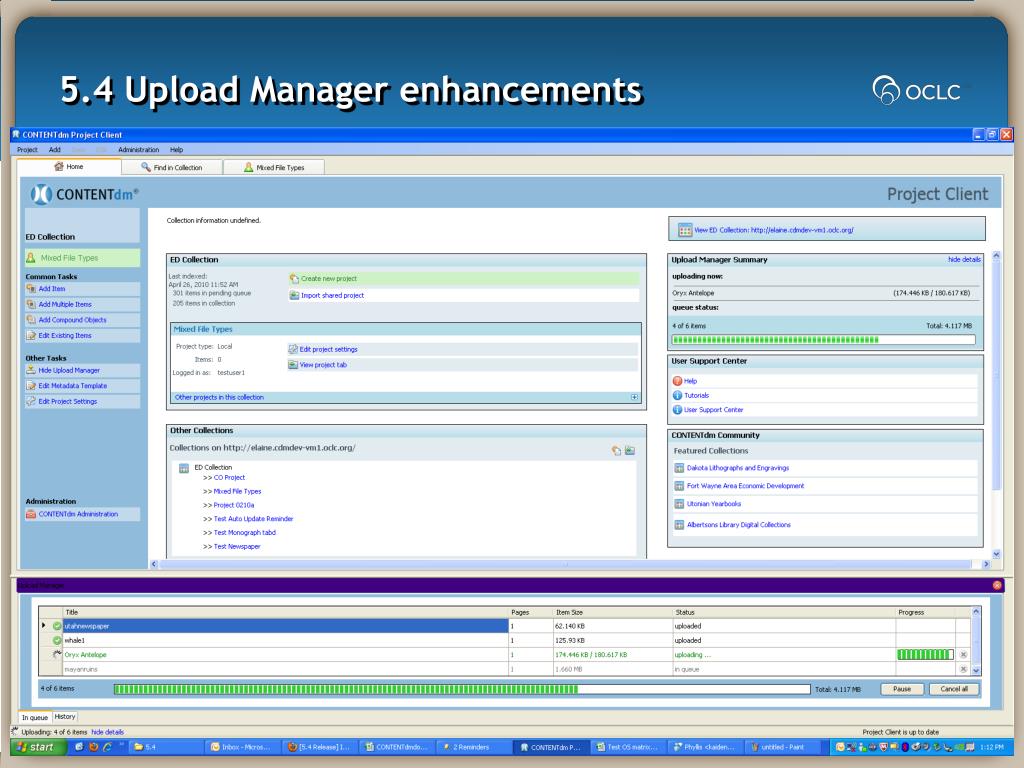Viewport: 1024px width, 768px height.
Task: Click the blue Tutorials info icon
Action: (677, 395)
